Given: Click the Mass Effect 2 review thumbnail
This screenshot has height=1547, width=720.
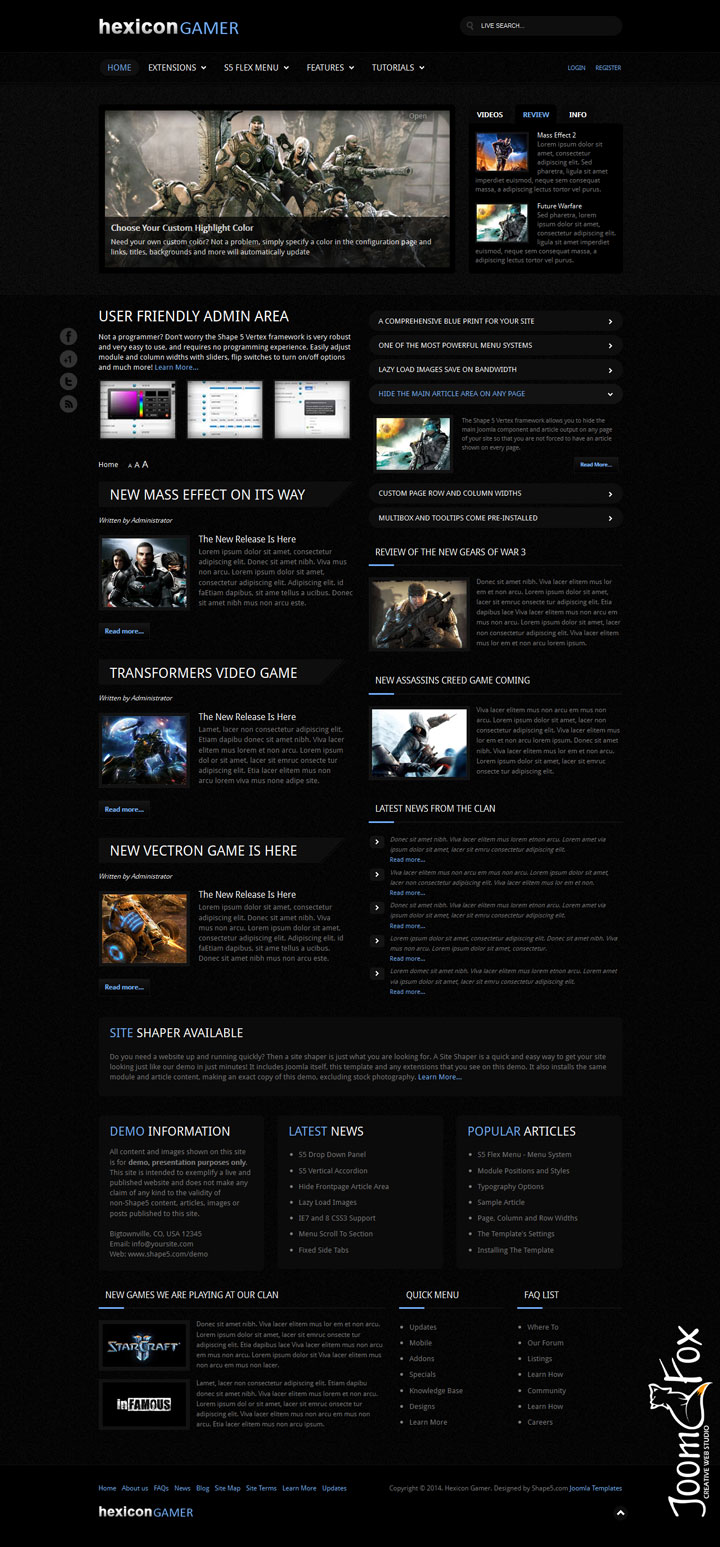Looking at the screenshot, I should click(502, 152).
